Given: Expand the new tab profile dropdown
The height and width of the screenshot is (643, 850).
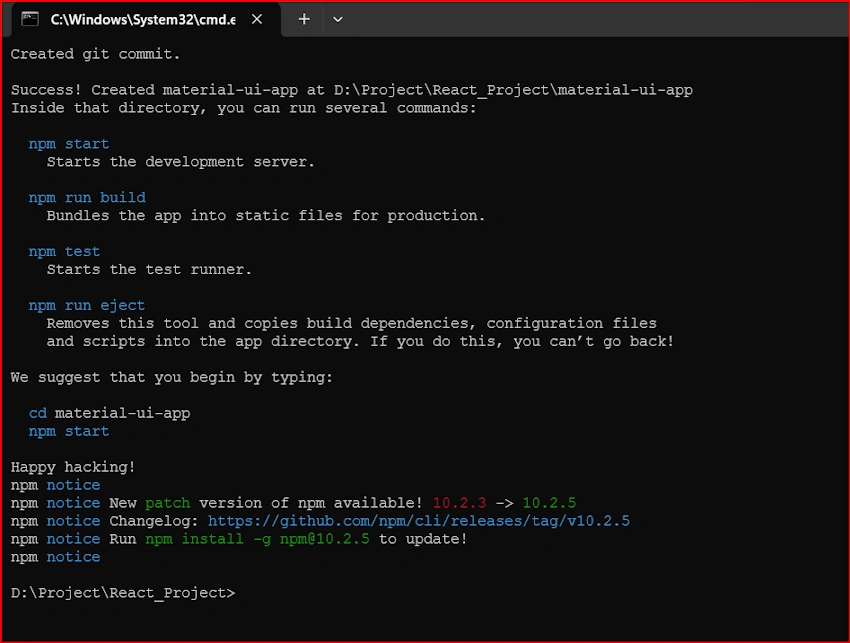Looking at the screenshot, I should (x=337, y=20).
